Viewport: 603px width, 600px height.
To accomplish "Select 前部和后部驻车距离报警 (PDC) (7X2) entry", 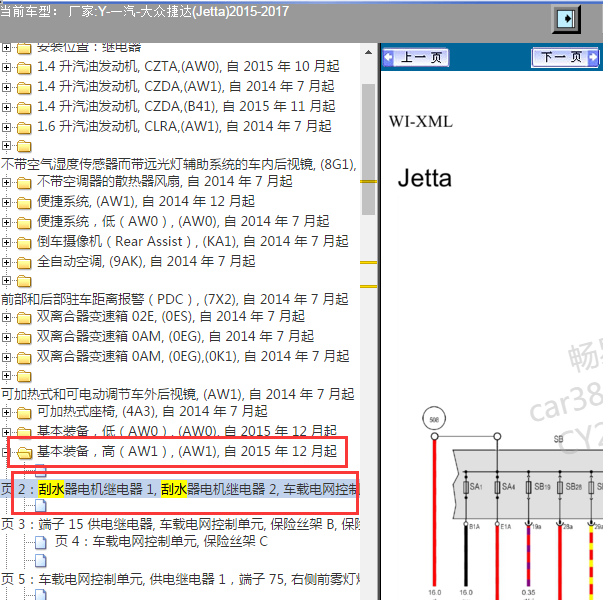I will tap(175, 299).
